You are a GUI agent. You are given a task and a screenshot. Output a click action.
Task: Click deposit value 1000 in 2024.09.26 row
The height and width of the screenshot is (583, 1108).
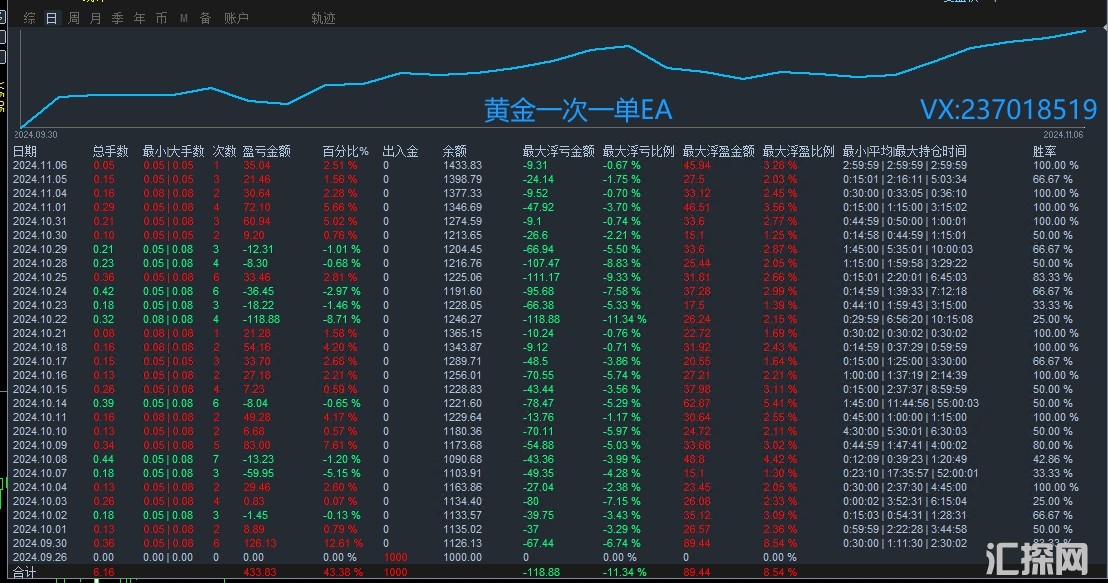(x=395, y=558)
